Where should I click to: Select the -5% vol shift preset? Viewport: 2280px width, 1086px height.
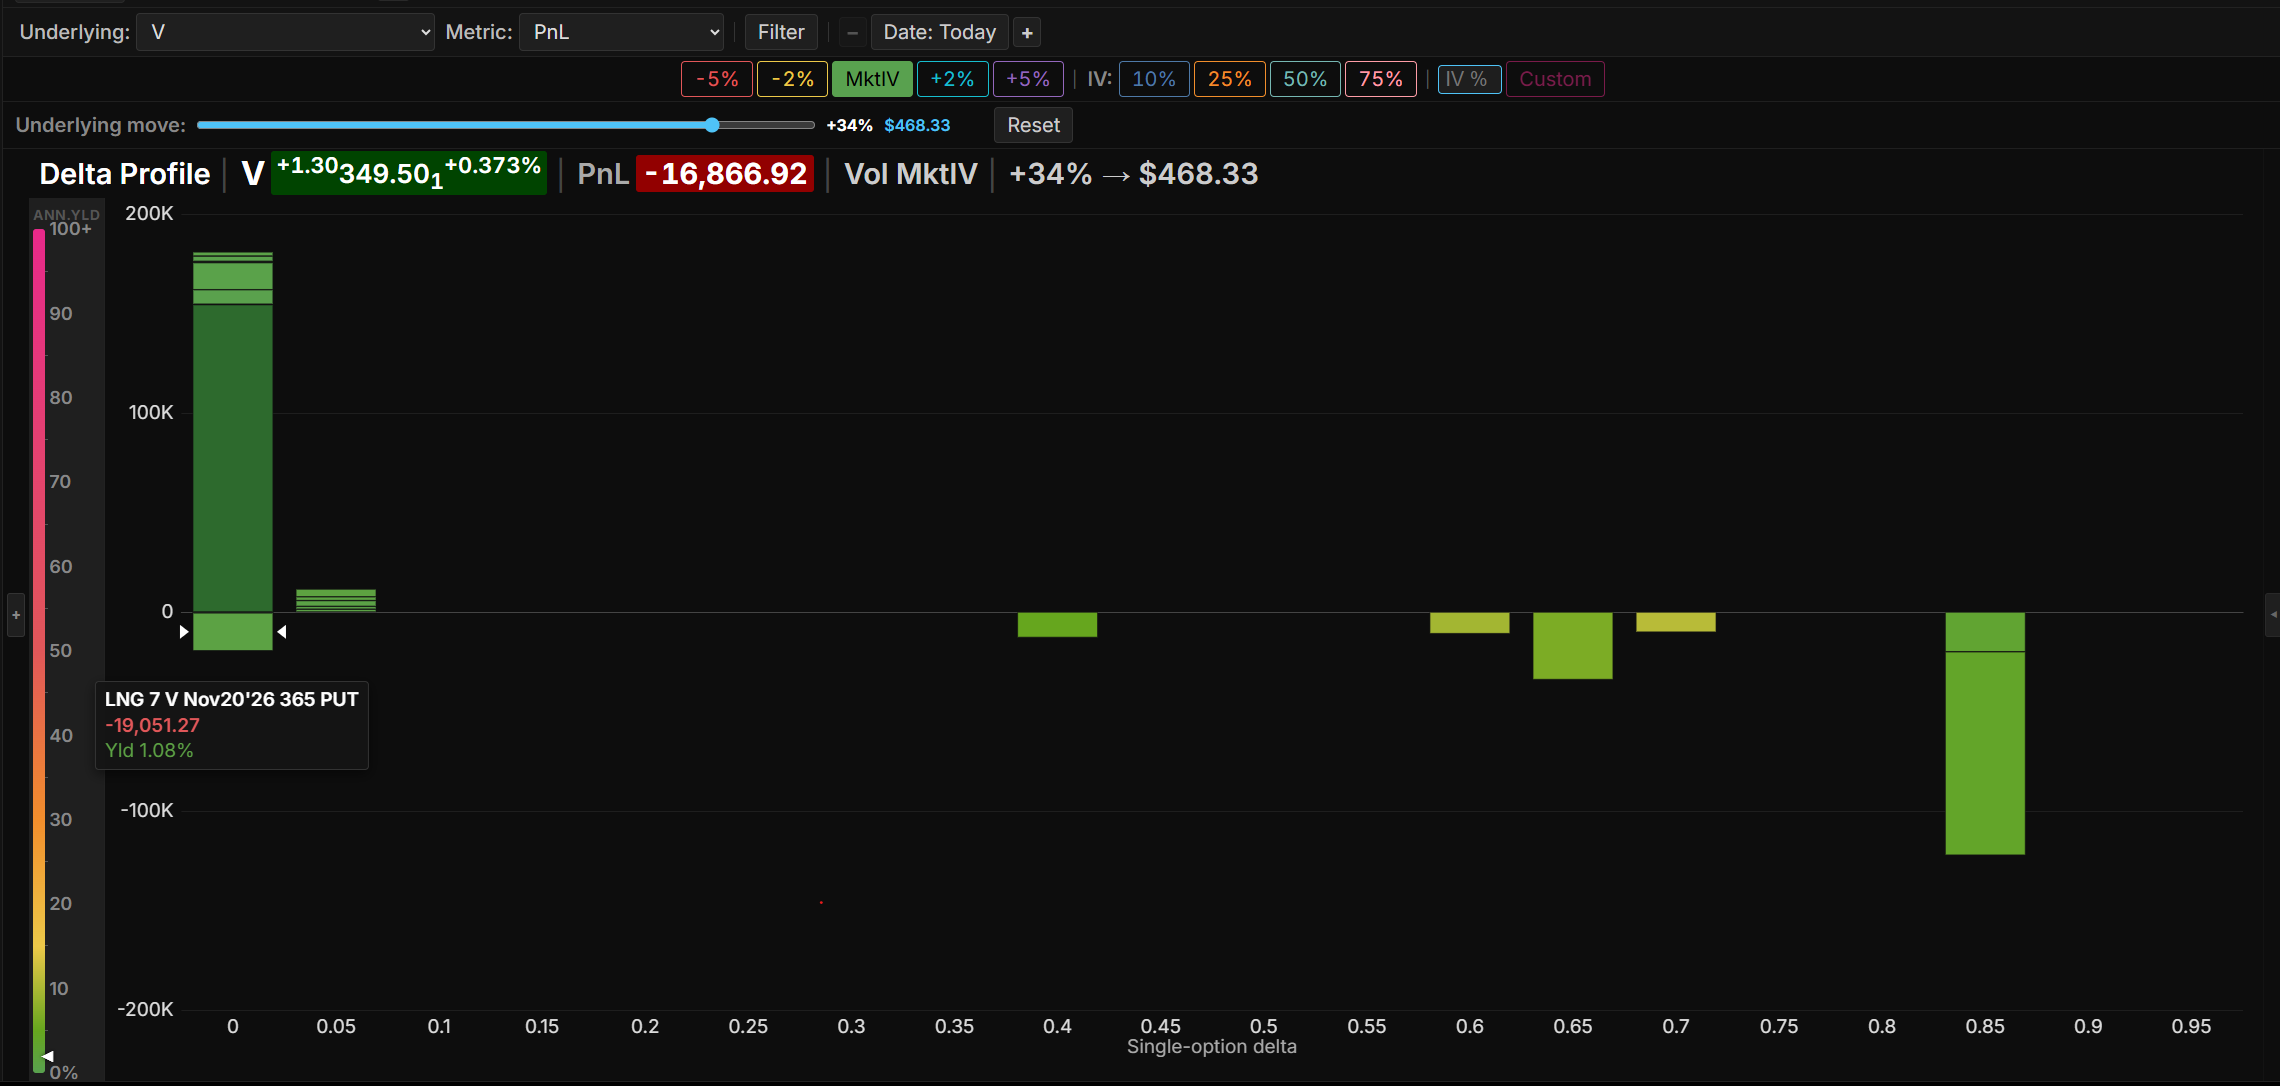717,79
